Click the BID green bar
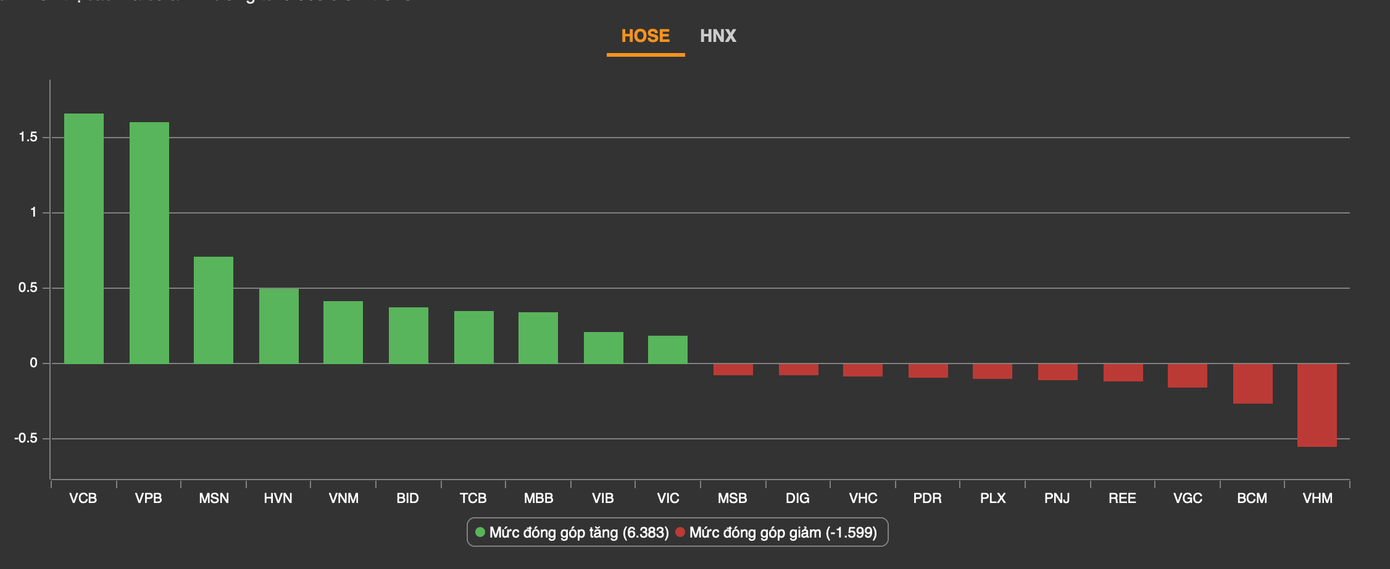The height and width of the screenshot is (569, 1390). [408, 335]
